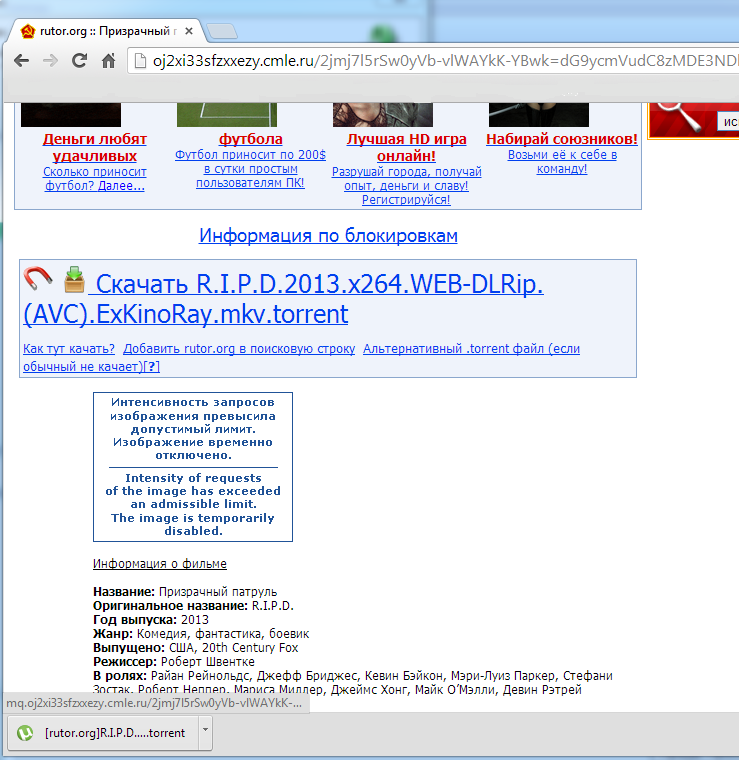This screenshot has width=739, height=760.
Task: Click the green download box icon
Action: pyautogui.click(x=75, y=279)
